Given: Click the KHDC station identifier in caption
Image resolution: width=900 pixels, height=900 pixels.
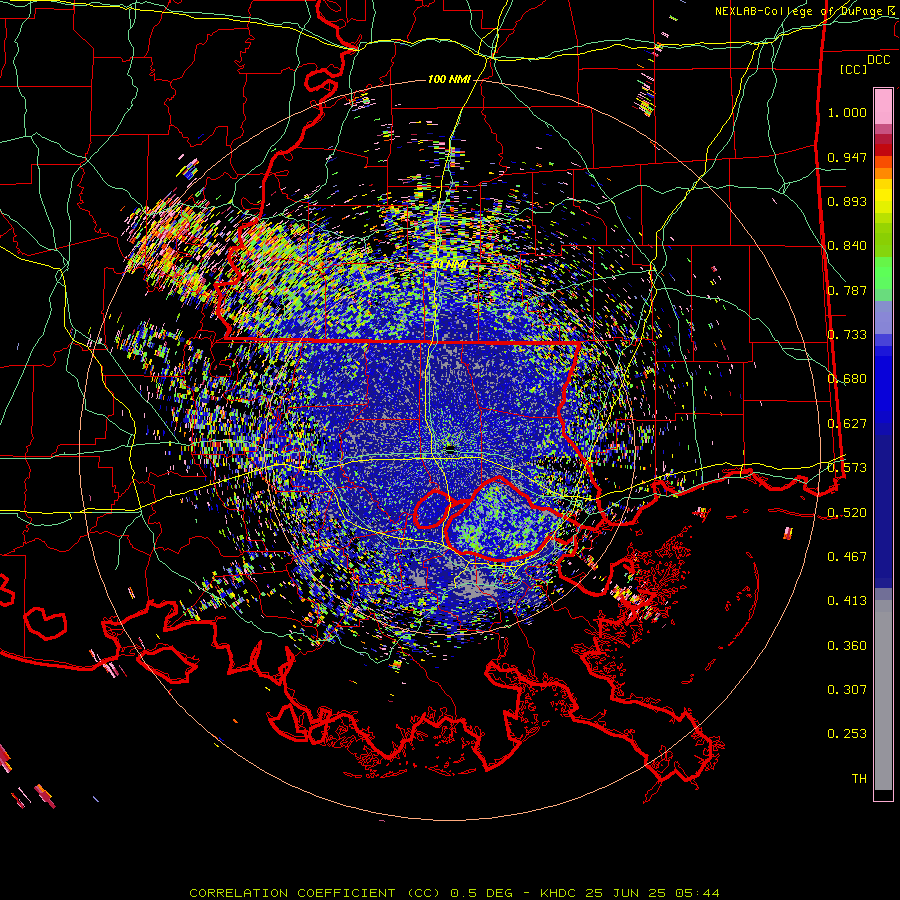Looking at the screenshot, I should click(557, 893).
